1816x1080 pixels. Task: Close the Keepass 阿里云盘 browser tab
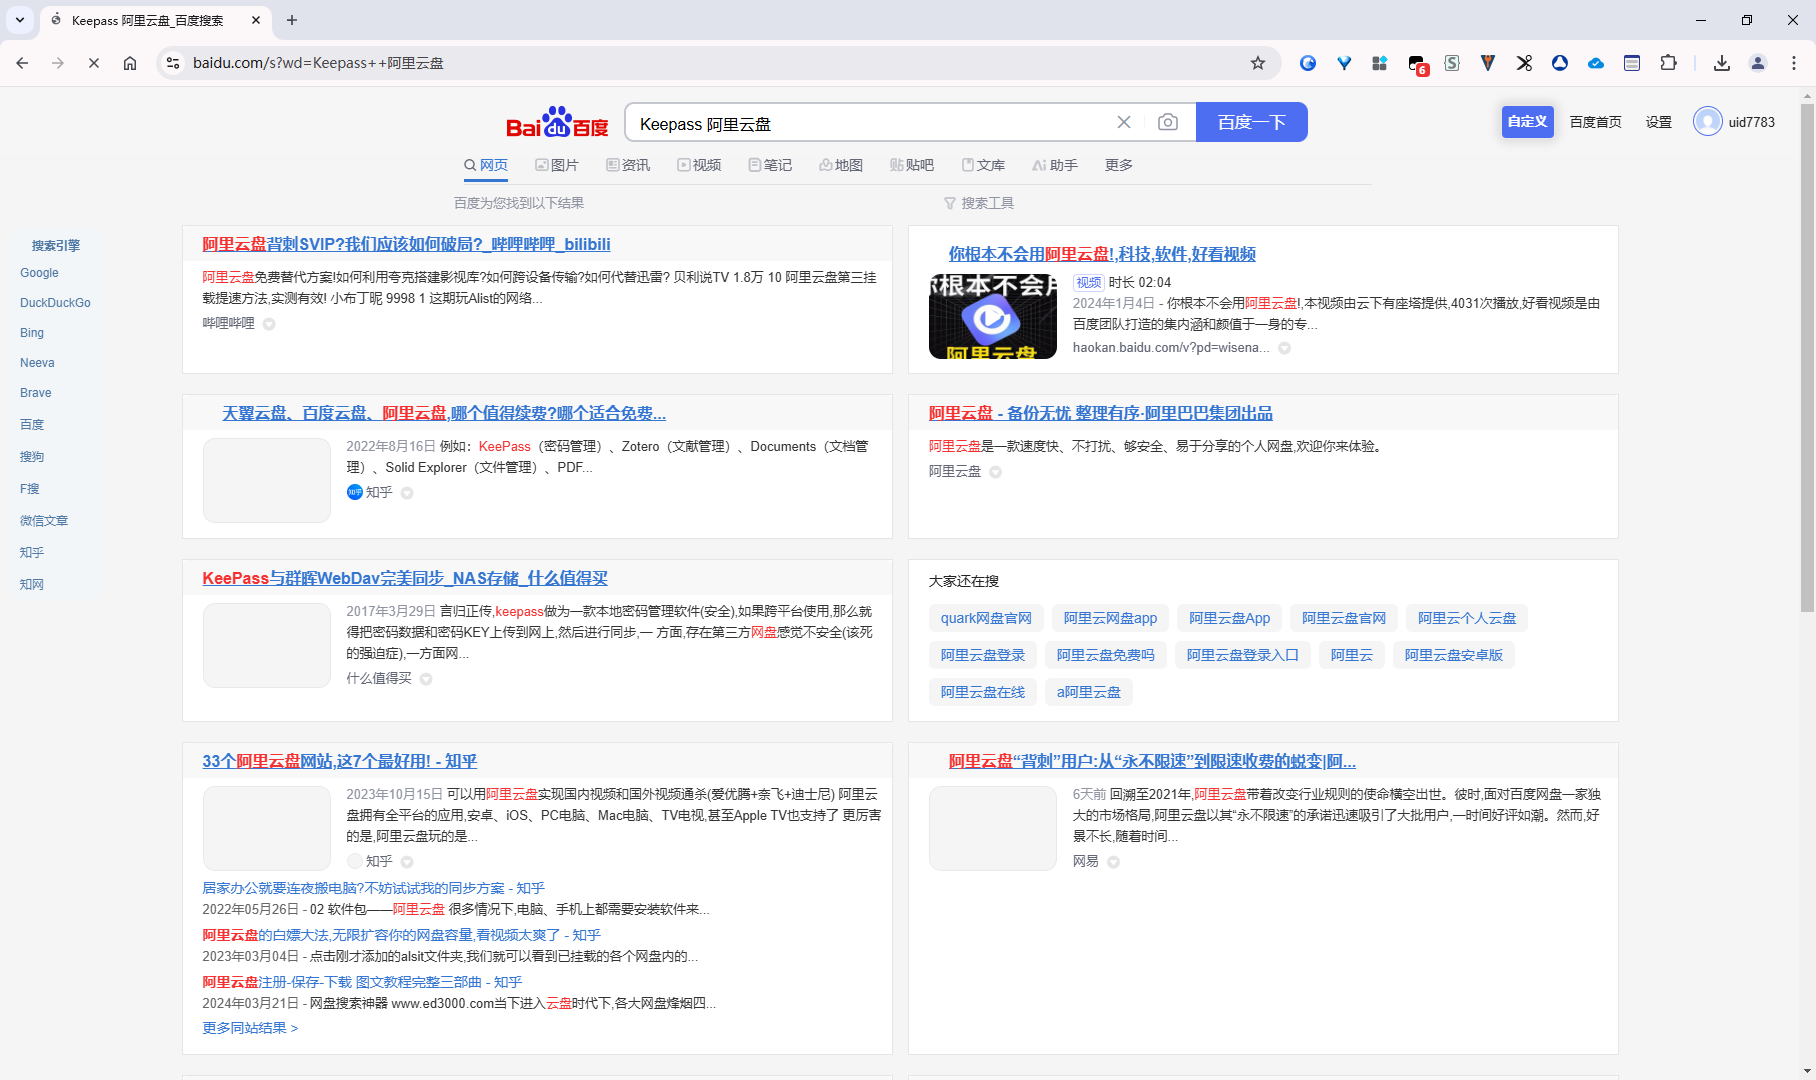tap(256, 20)
